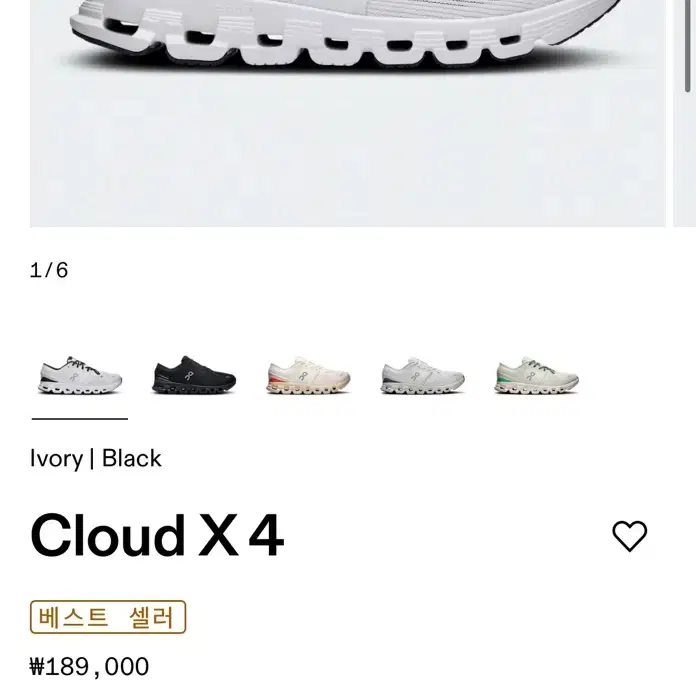The height and width of the screenshot is (696, 696).
Task: Click the empty grey area below the shoe
Action: [x=347, y=160]
